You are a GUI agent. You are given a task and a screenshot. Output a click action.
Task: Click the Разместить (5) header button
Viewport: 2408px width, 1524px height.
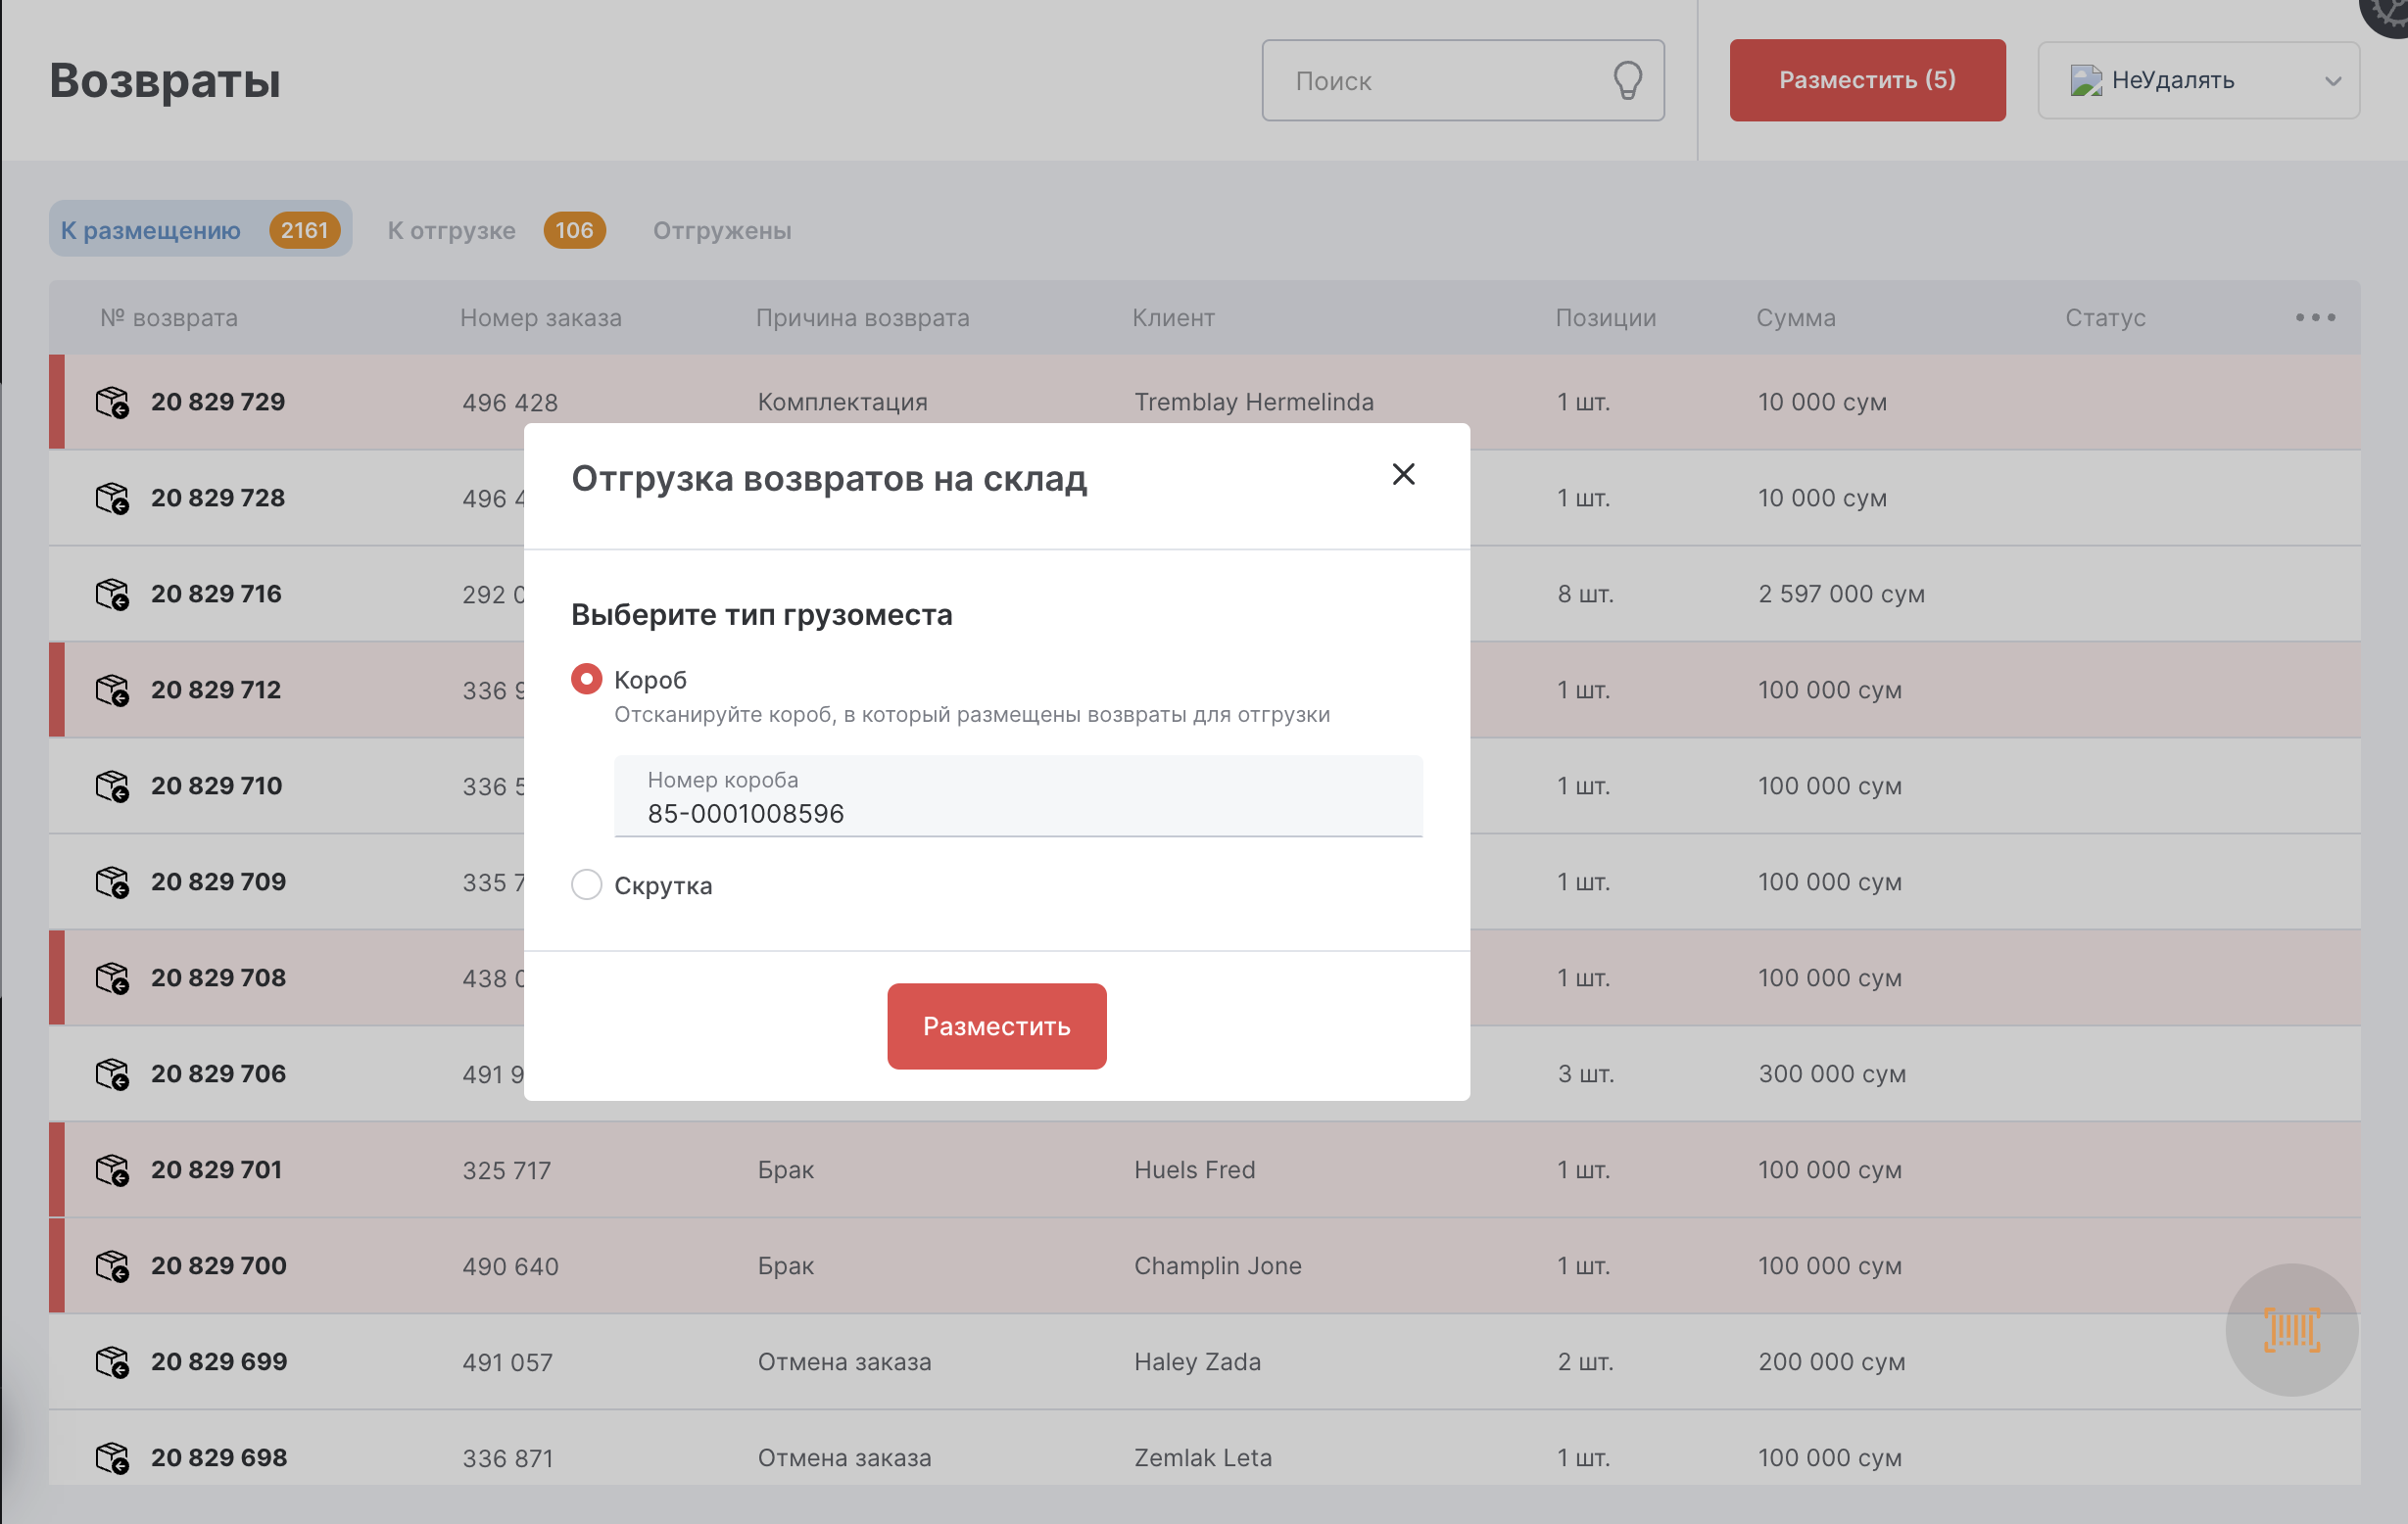pos(1867,81)
